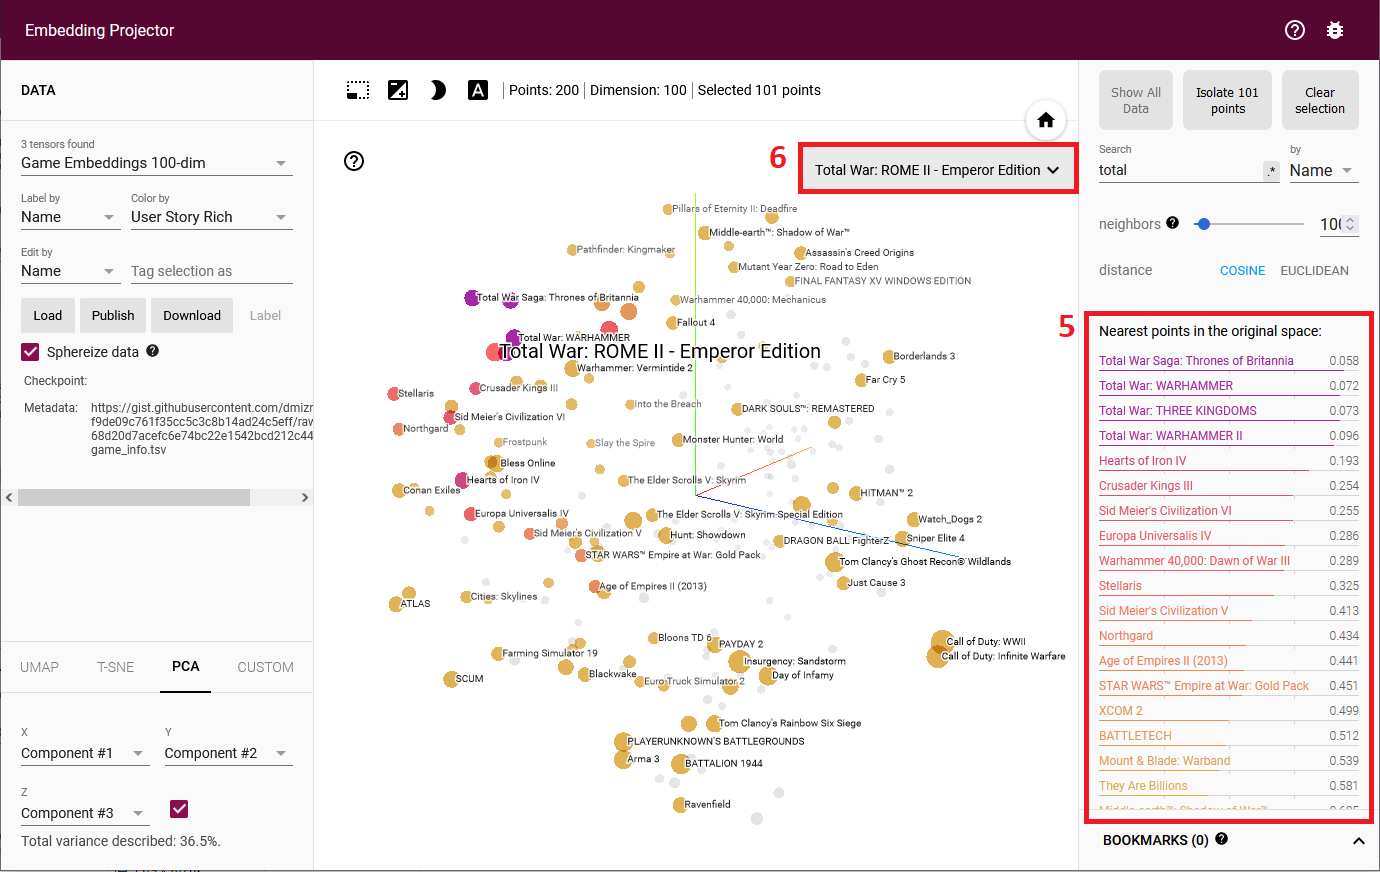Click the Download button

click(192, 315)
